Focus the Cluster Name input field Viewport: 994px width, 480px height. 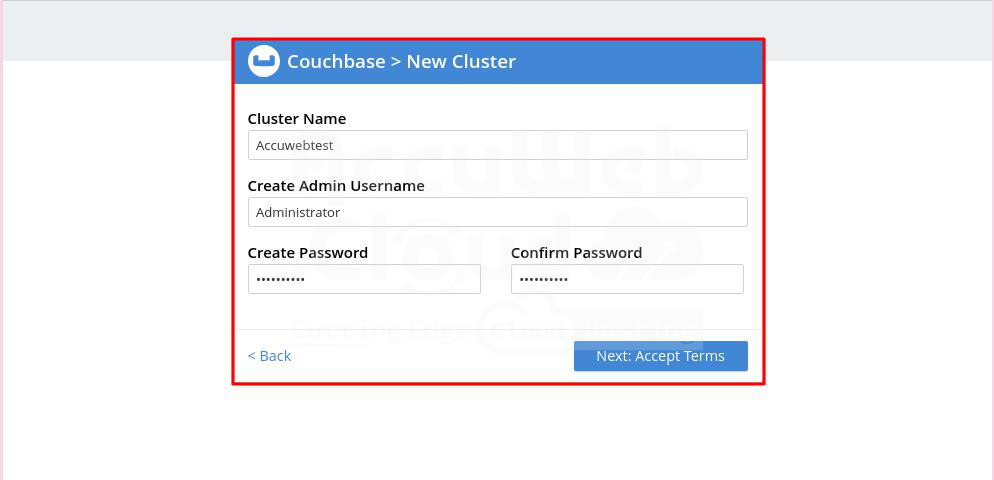(497, 145)
